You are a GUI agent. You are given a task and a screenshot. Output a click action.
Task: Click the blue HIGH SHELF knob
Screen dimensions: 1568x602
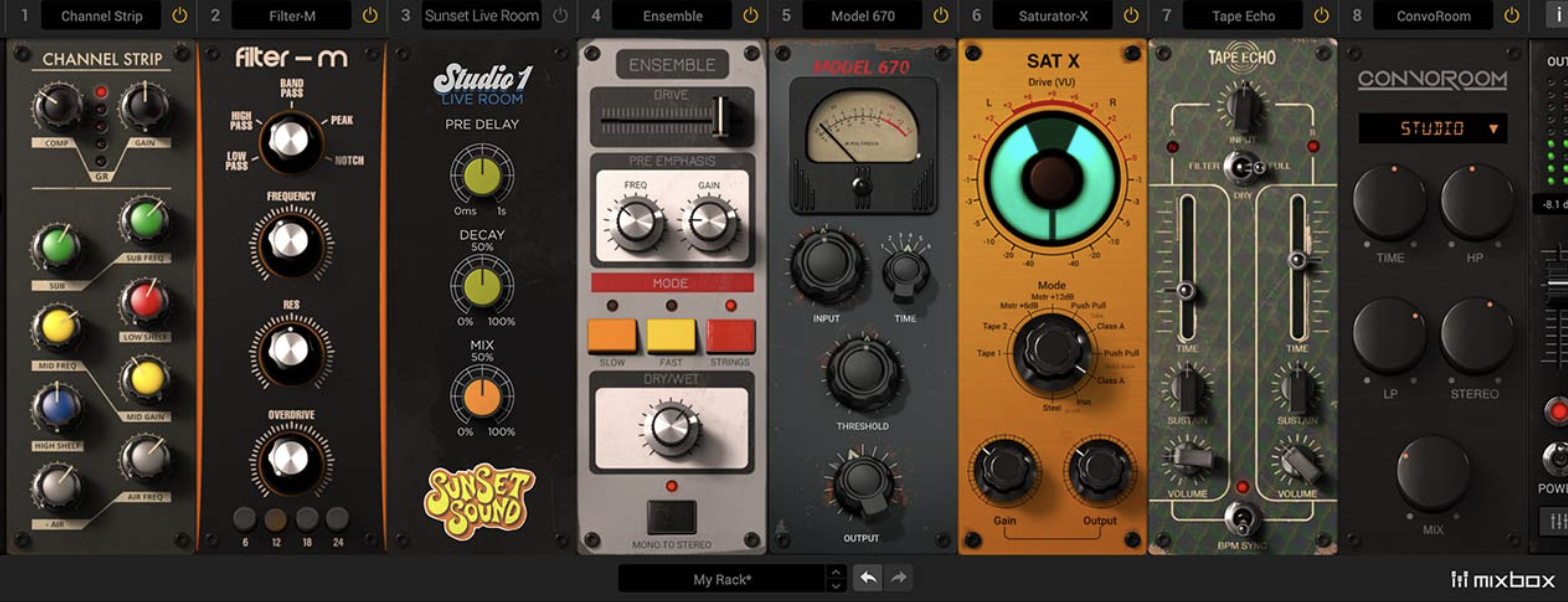[x=56, y=408]
